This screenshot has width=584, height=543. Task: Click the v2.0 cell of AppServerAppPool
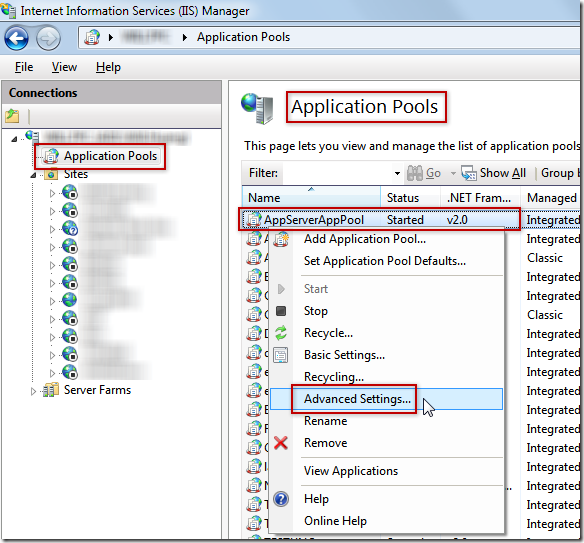click(x=457, y=220)
